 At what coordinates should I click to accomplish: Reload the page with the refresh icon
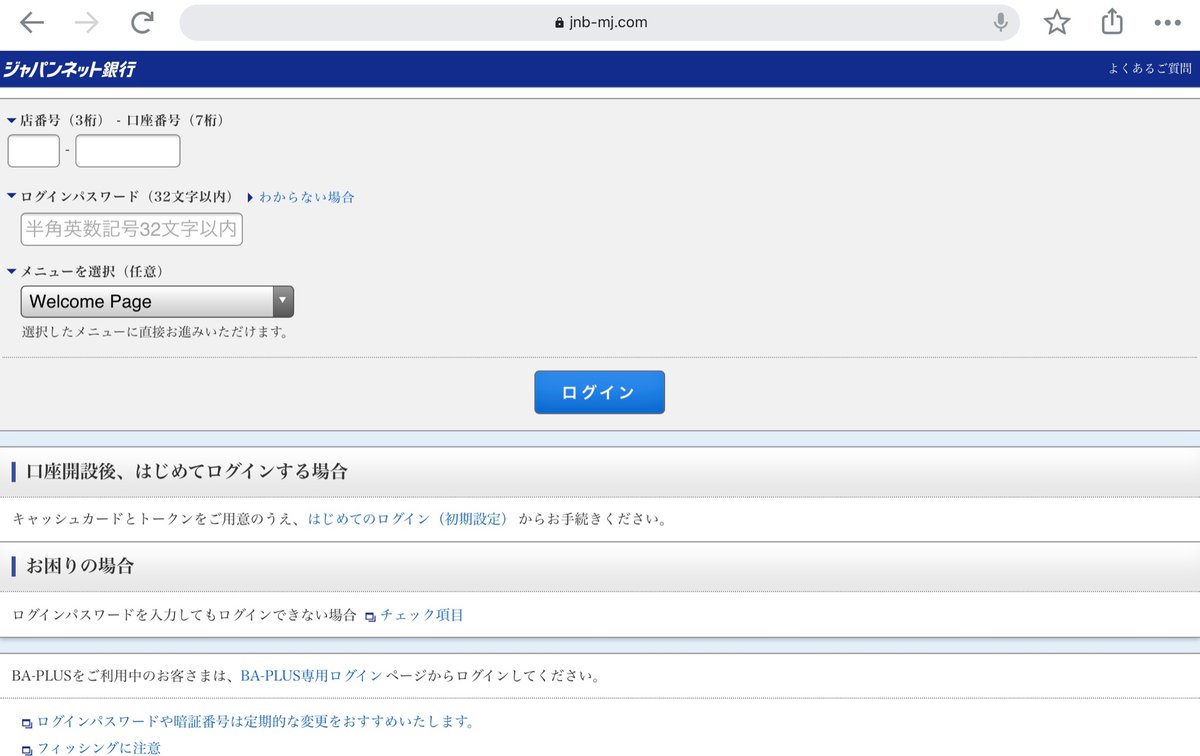tap(143, 22)
